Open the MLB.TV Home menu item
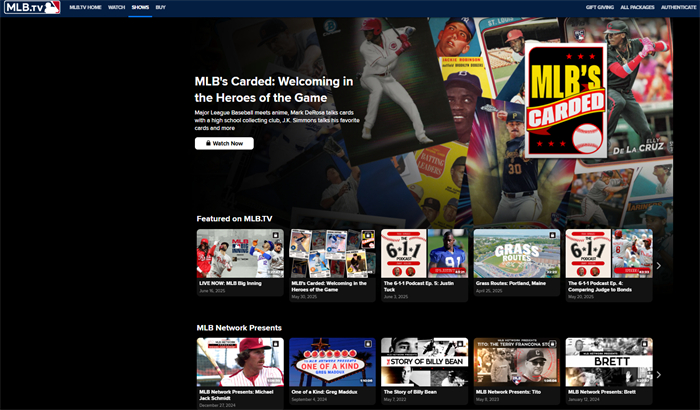The width and height of the screenshot is (700, 410). (x=85, y=8)
